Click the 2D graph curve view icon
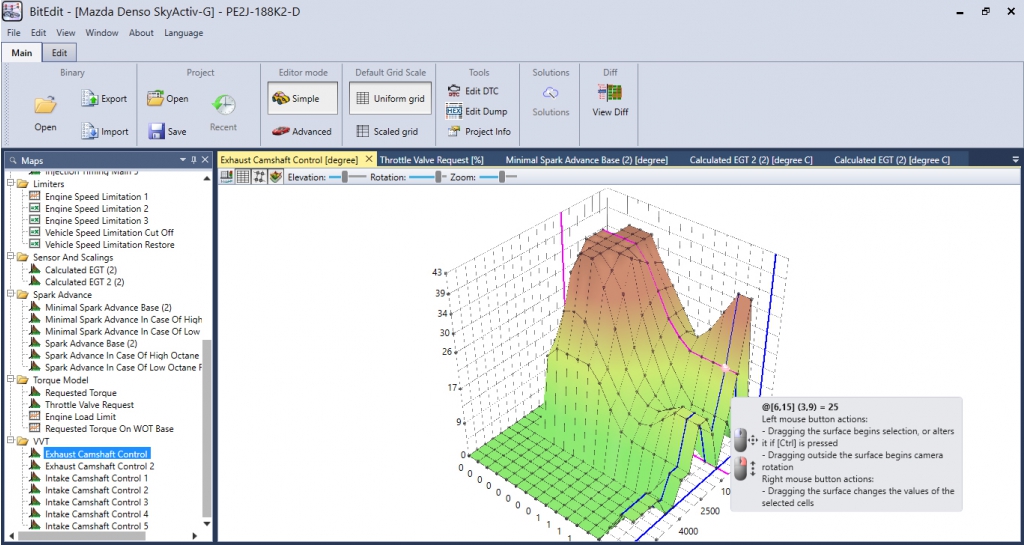Screen dimensions: 1024x545 point(259,177)
